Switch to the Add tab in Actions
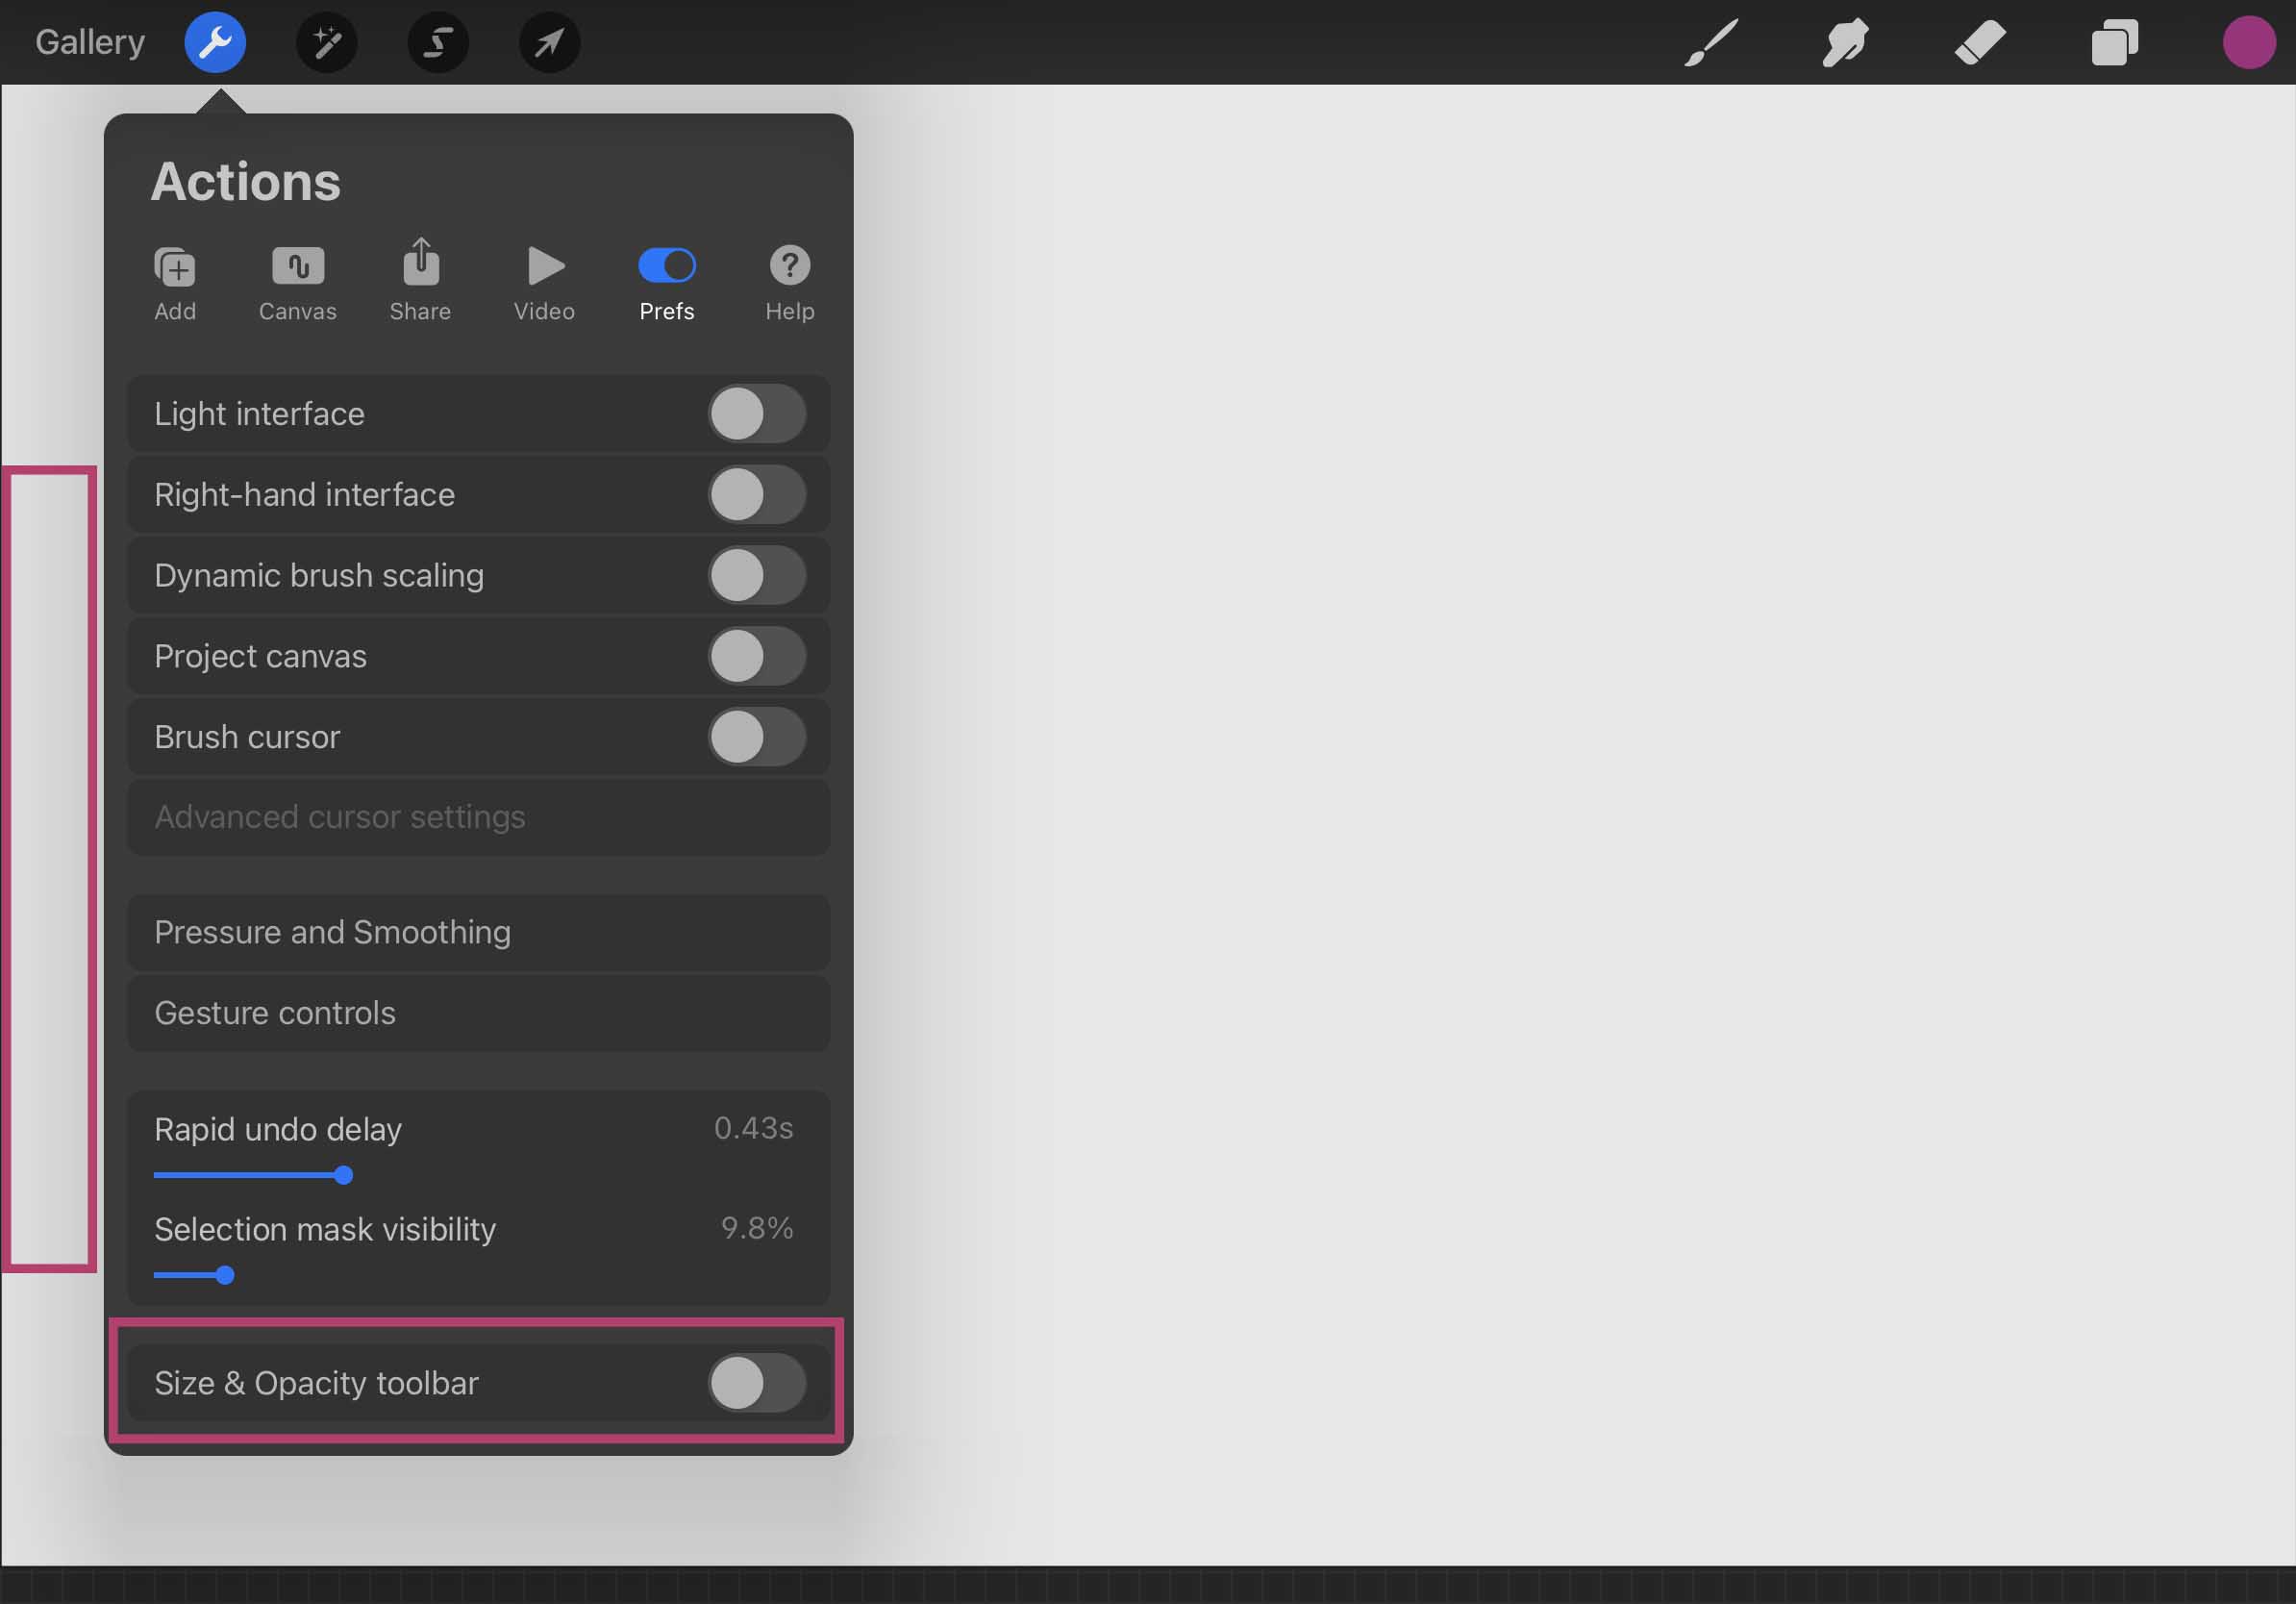The height and width of the screenshot is (1604, 2296). pos(175,280)
